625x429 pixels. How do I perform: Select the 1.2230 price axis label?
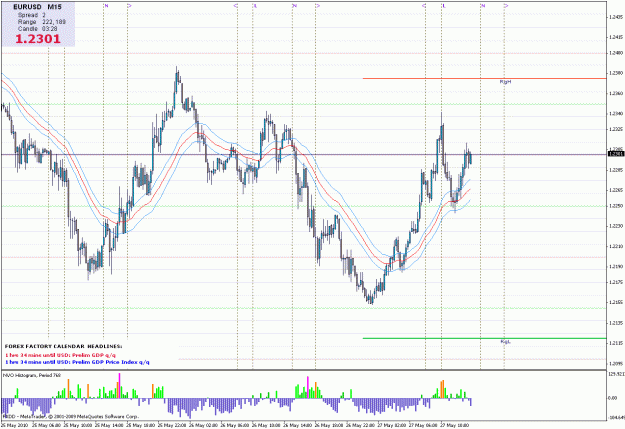(x=616, y=226)
